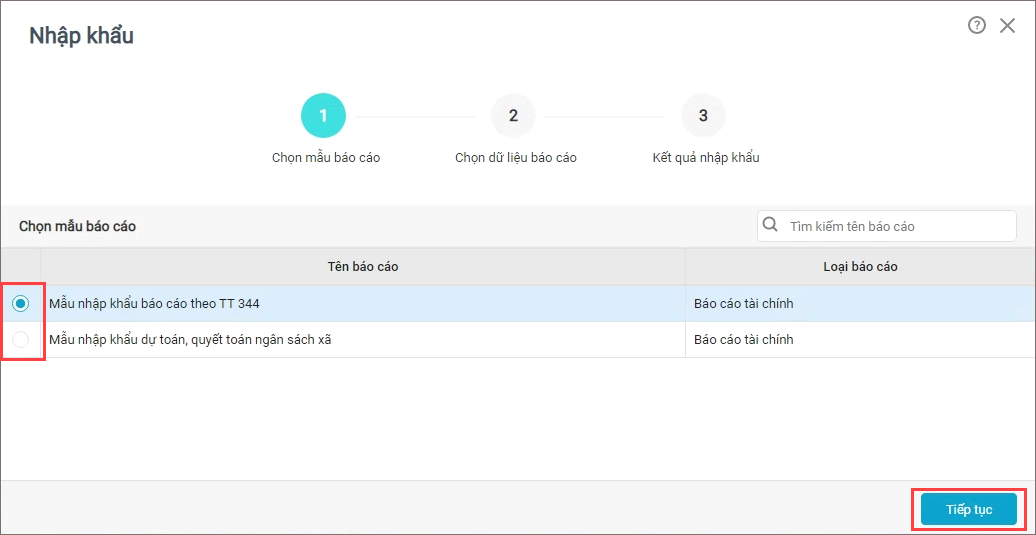Click Chọn mẫu báo cáo step label
The image size is (1036, 535).
point(326,159)
